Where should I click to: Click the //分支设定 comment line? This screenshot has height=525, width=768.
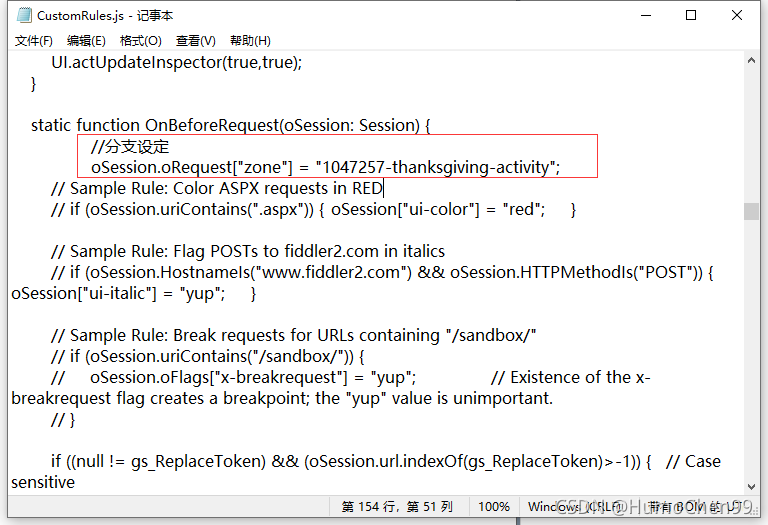click(x=130, y=147)
